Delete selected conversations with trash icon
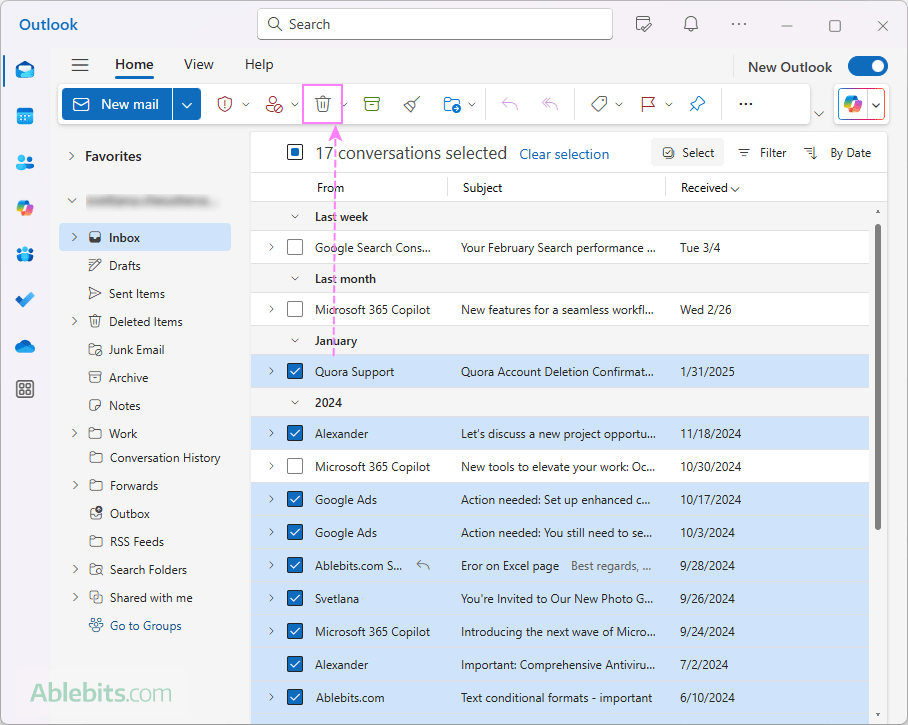The width and height of the screenshot is (908, 725). tap(323, 104)
